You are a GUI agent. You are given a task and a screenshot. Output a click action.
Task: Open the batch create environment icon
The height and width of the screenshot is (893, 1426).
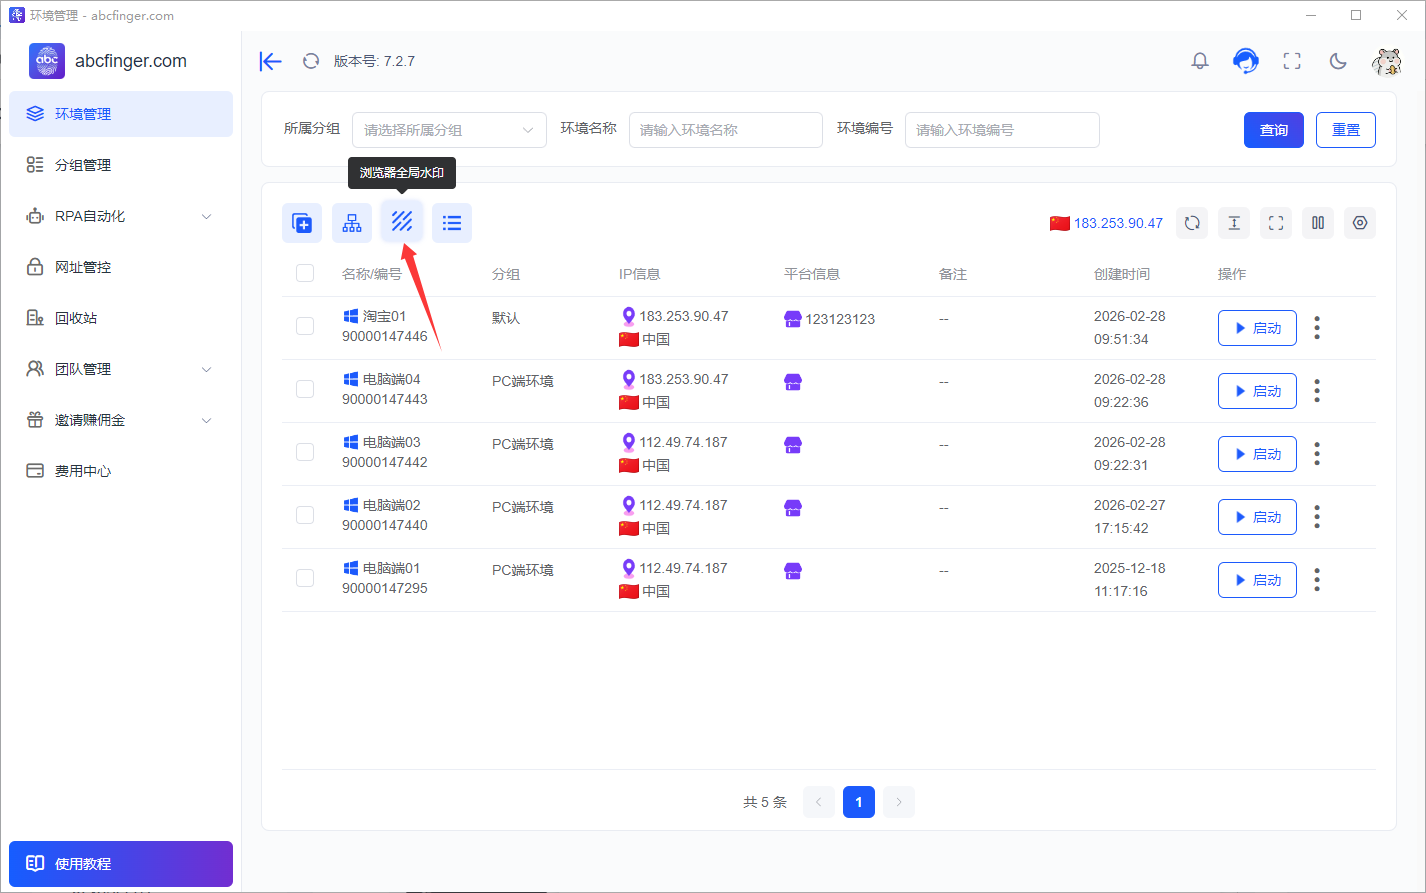(x=302, y=222)
